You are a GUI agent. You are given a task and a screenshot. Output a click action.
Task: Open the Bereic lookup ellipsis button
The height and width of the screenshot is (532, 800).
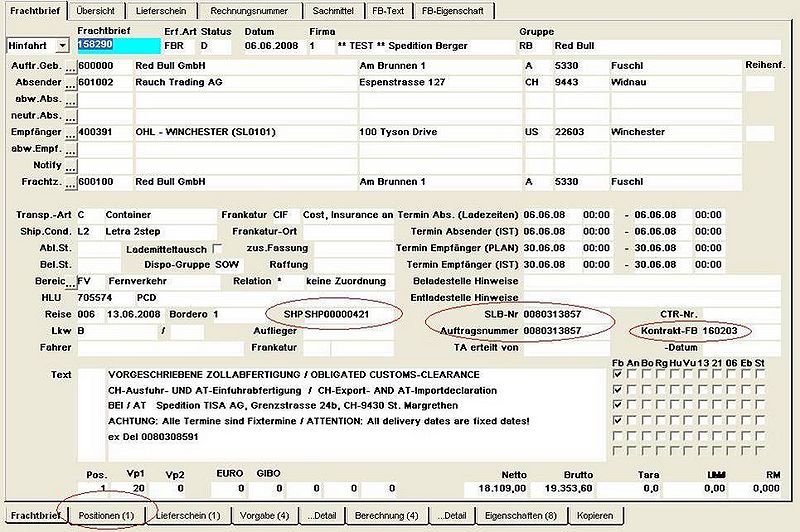point(71,283)
